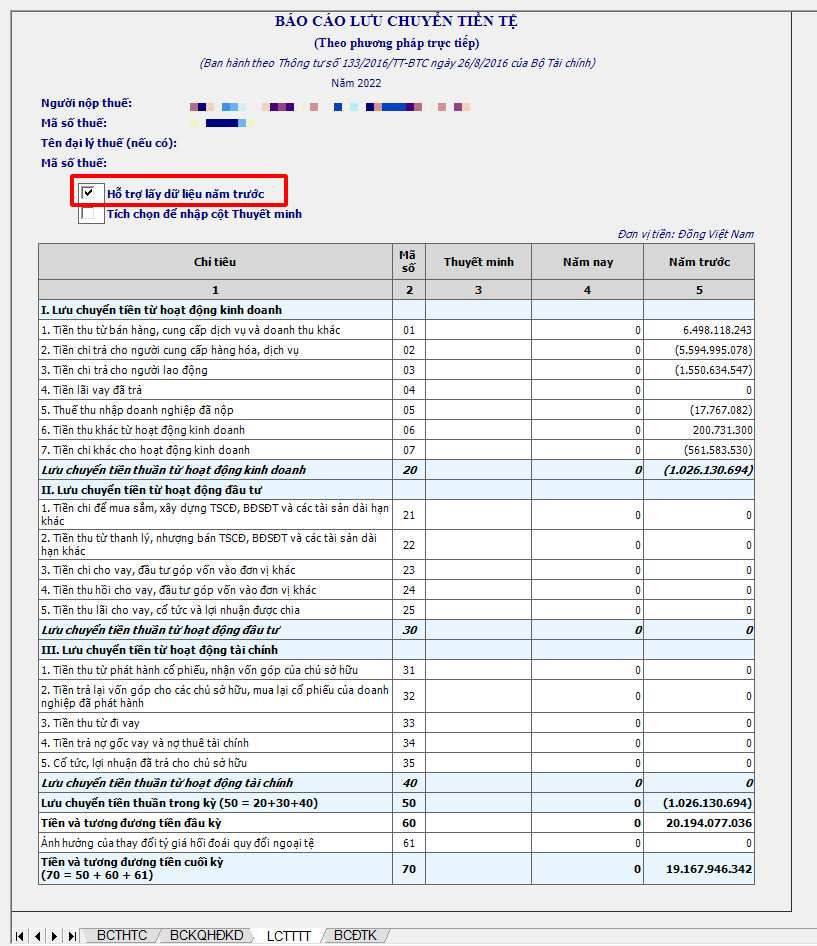Select Năm nay cell for code 61
Screen dimensions: 817x946
[587, 843]
